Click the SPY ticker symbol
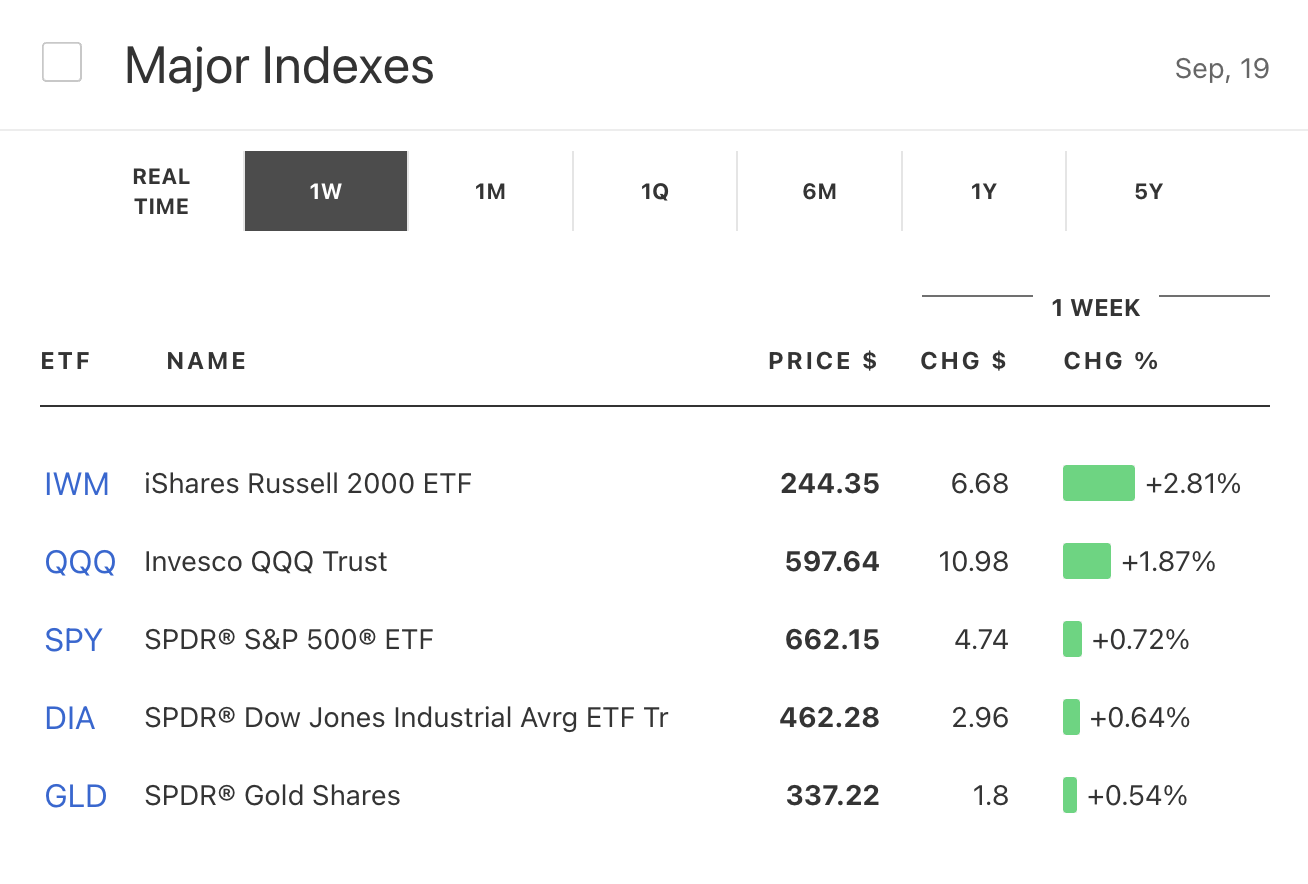1308x884 pixels. [74, 640]
